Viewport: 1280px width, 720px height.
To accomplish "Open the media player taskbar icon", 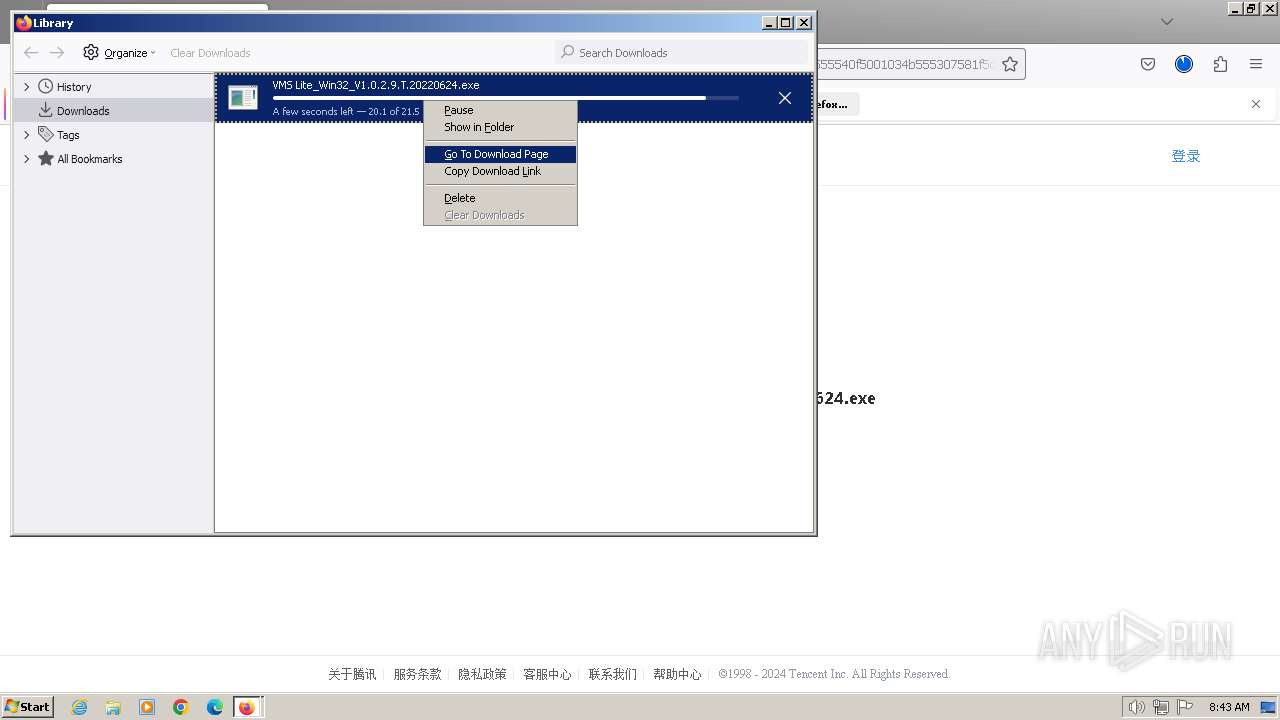I will coord(147,707).
